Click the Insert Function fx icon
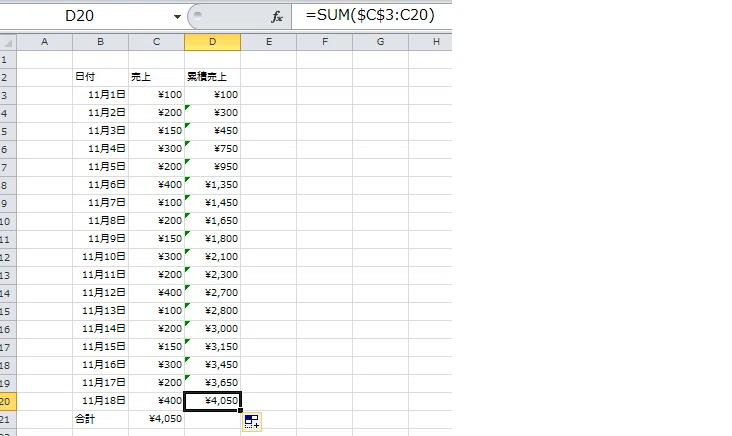Viewport: 732px width, 436px height. tap(277, 17)
